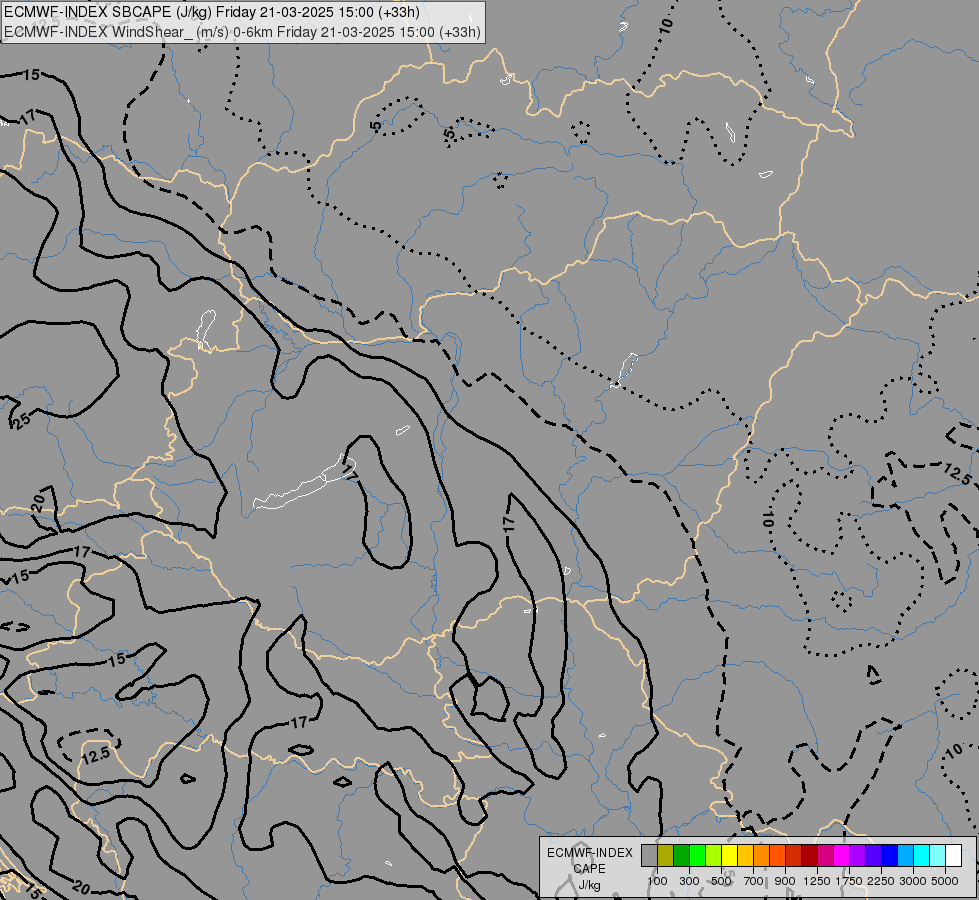Click the bright cyan legend swatch
This screenshot has height=900, width=979.
coord(922,855)
